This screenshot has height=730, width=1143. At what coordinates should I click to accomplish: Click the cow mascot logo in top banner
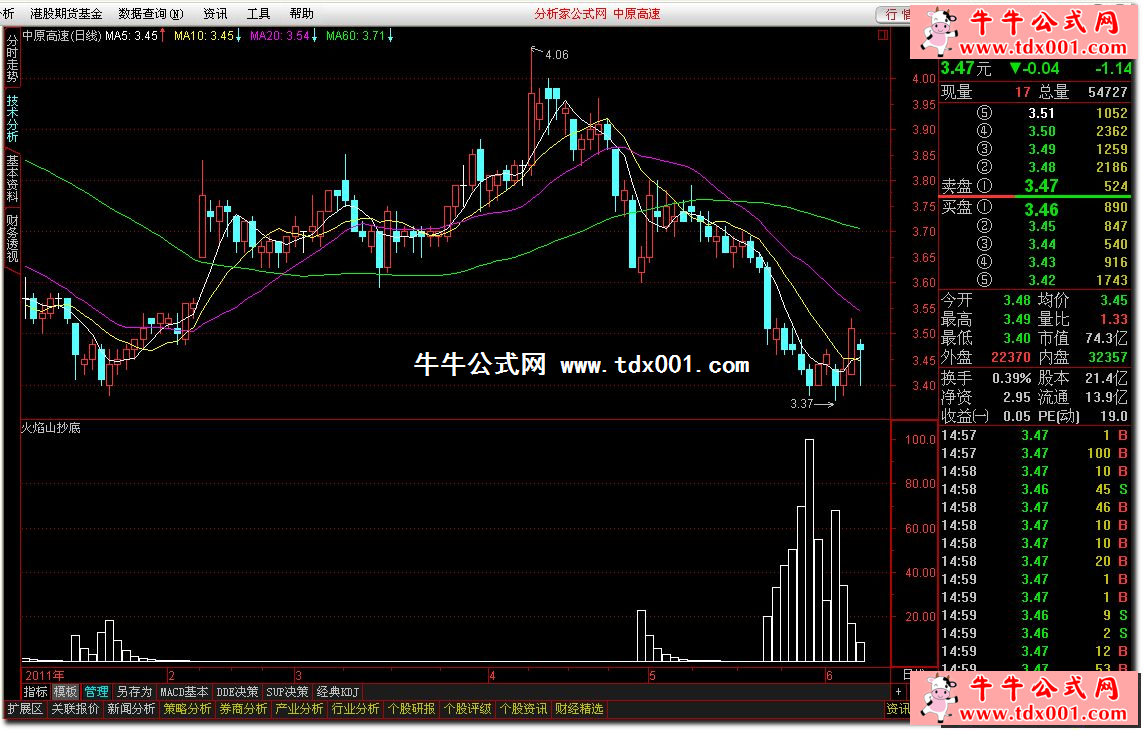[936, 32]
